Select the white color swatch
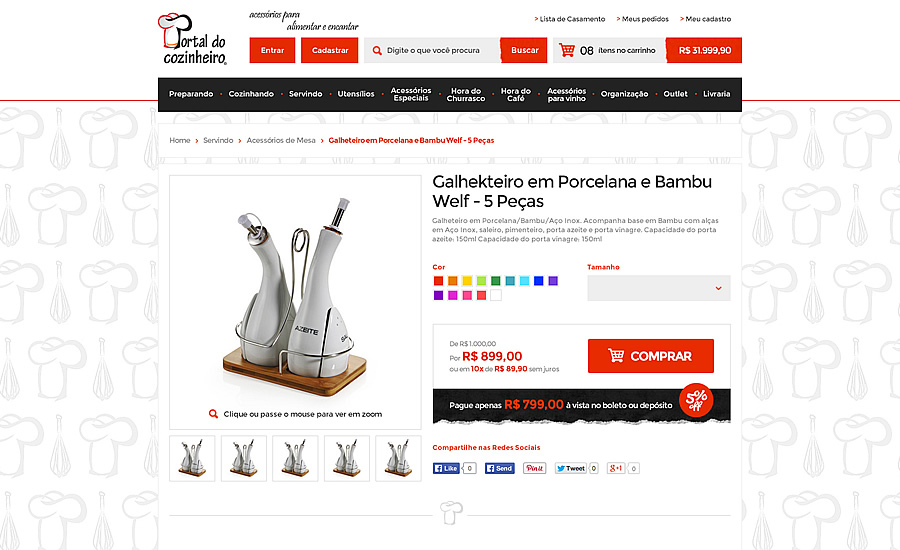The width and height of the screenshot is (900, 550). [x=496, y=295]
